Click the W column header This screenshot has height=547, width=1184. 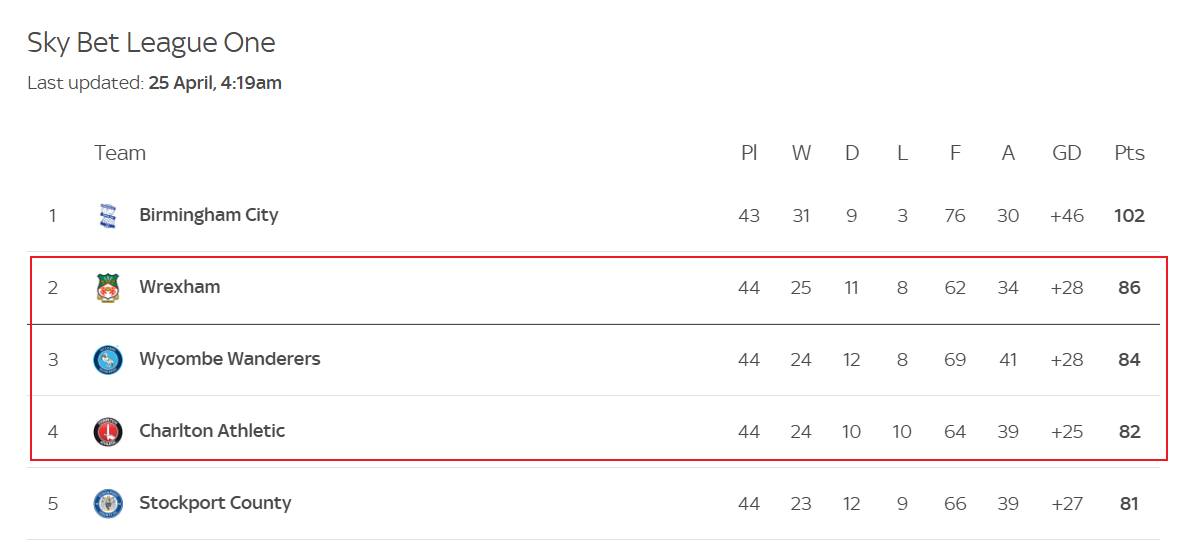coord(801,153)
